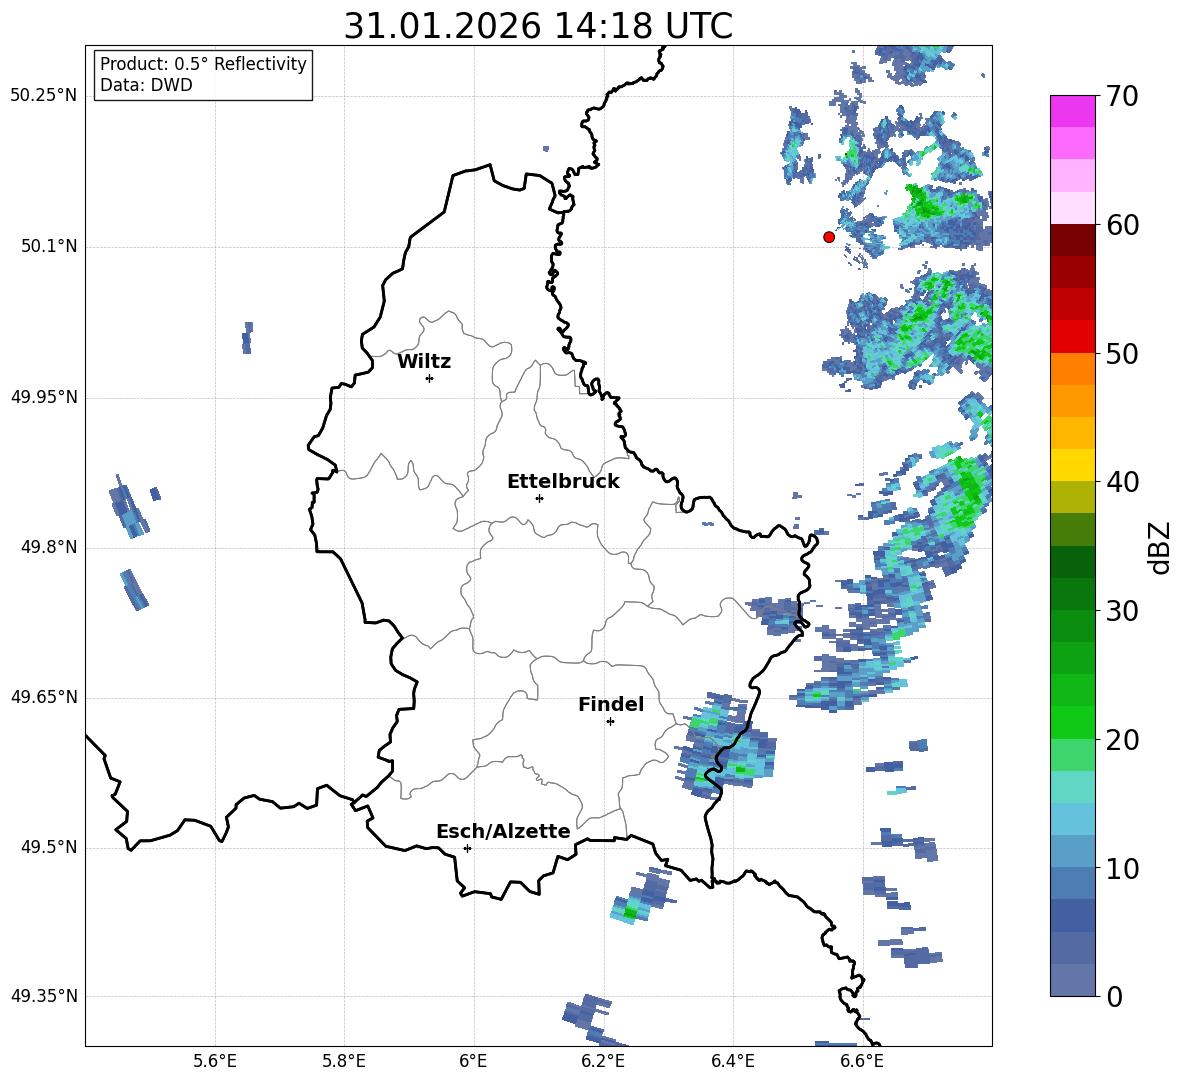The image size is (1184, 1081).
Task: Click the radar echo crossing the border east of Findel
Action: click(726, 747)
